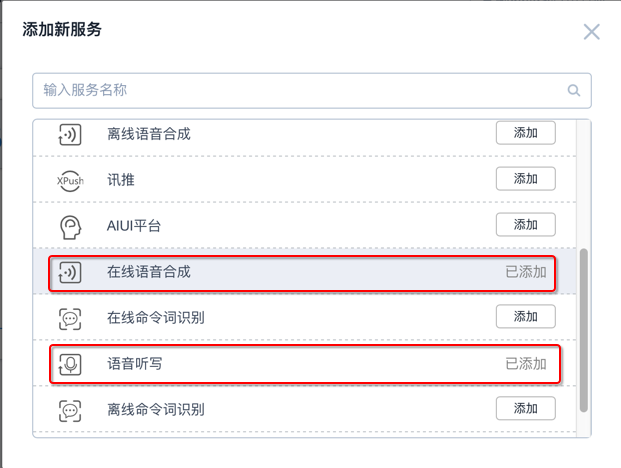Select the 在线语音合成 row label
The height and width of the screenshot is (468, 621).
[148, 272]
